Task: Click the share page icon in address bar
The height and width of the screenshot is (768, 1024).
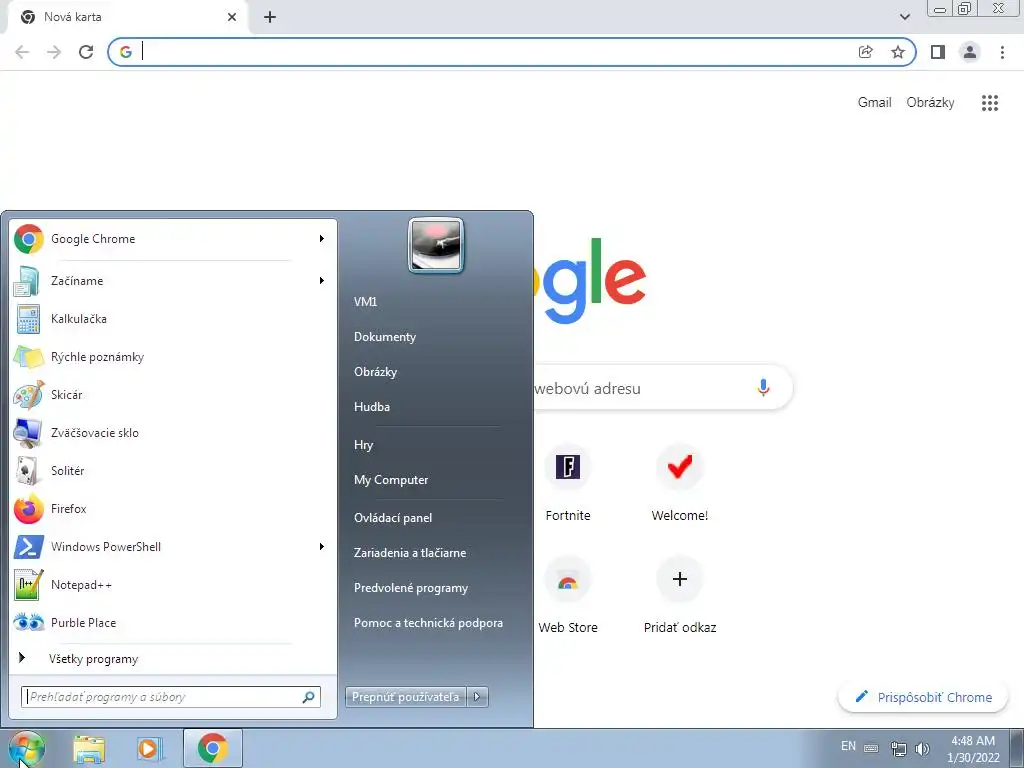Action: [866, 52]
